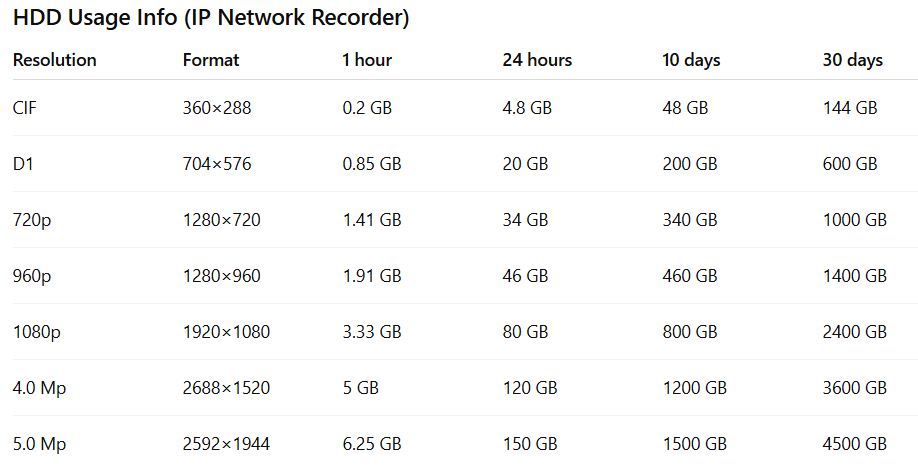Click the D1 resolution cell
This screenshot has width=918, height=473.
23,164
